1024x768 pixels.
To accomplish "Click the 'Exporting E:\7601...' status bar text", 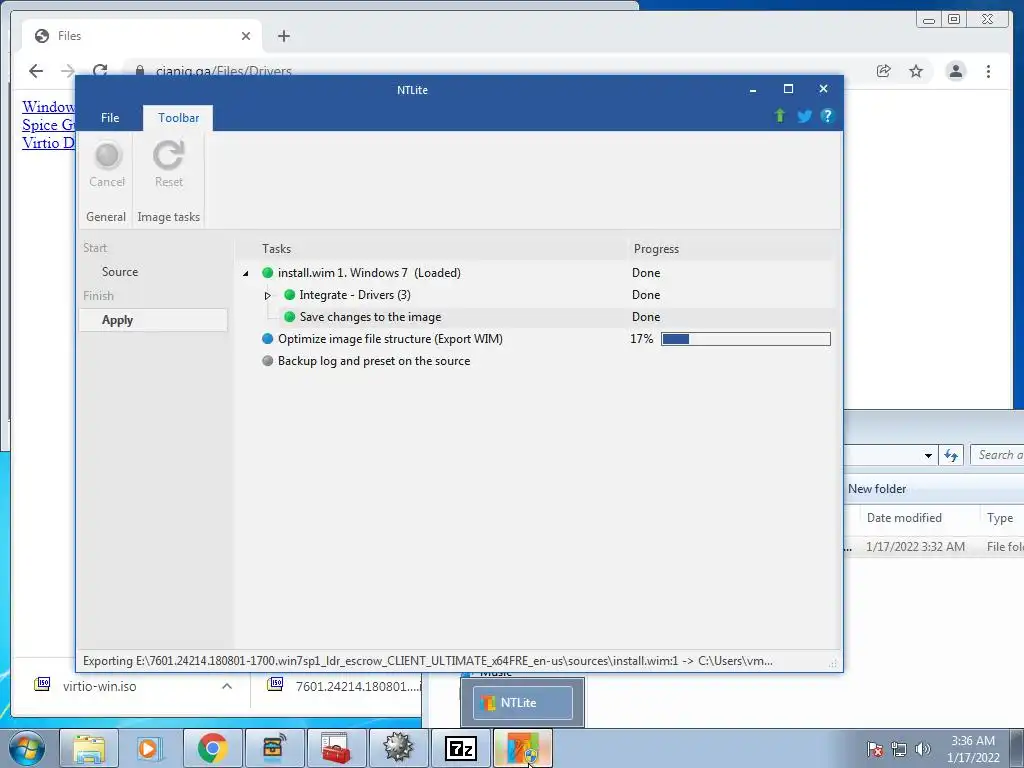I will tap(428, 661).
